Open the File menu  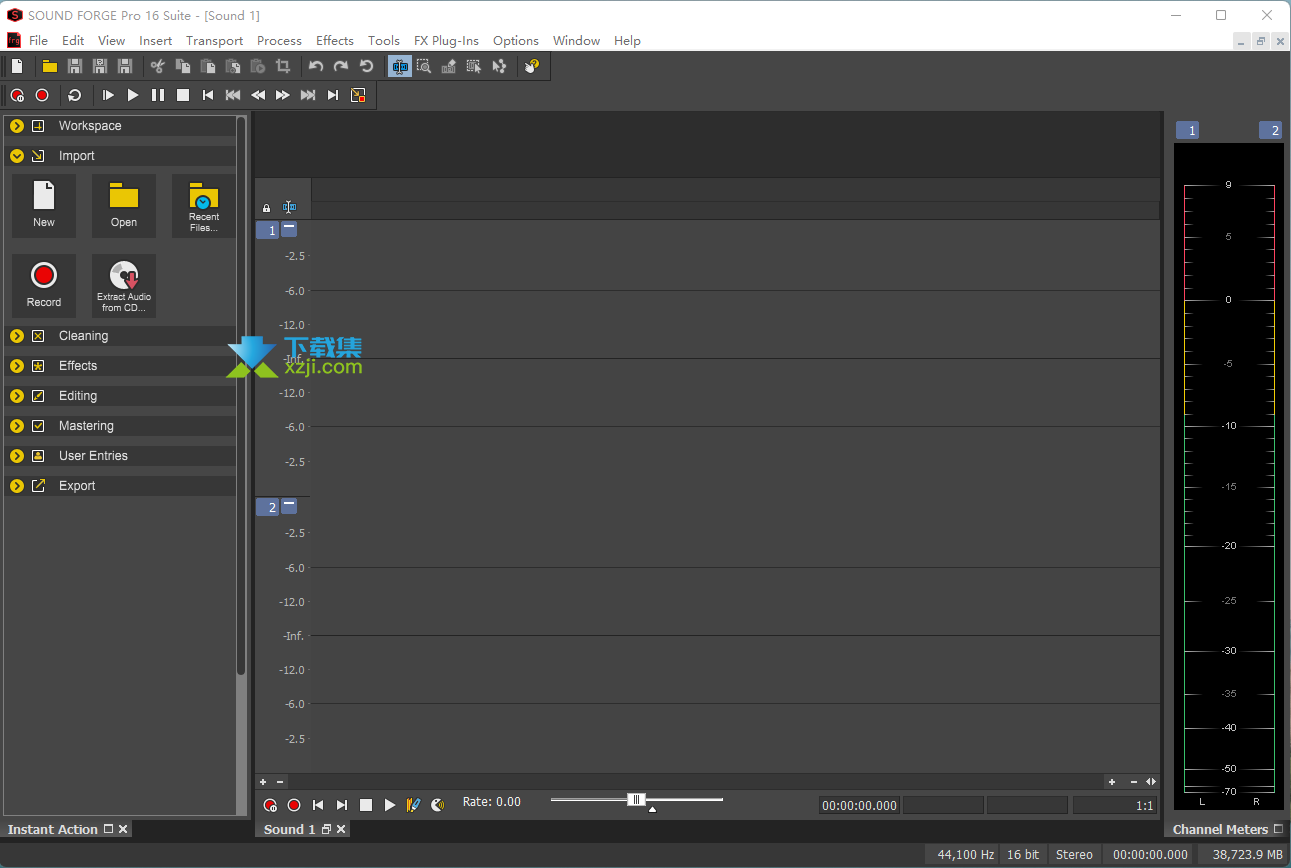click(x=38, y=41)
